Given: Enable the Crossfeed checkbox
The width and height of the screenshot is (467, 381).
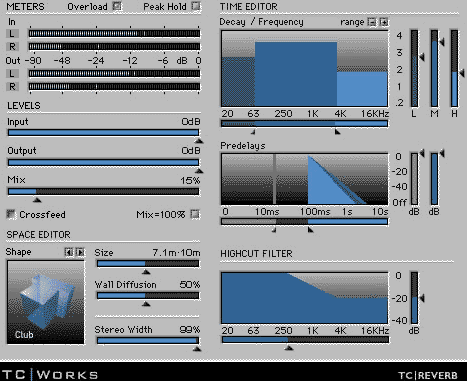Looking at the screenshot, I should tap(11, 214).
